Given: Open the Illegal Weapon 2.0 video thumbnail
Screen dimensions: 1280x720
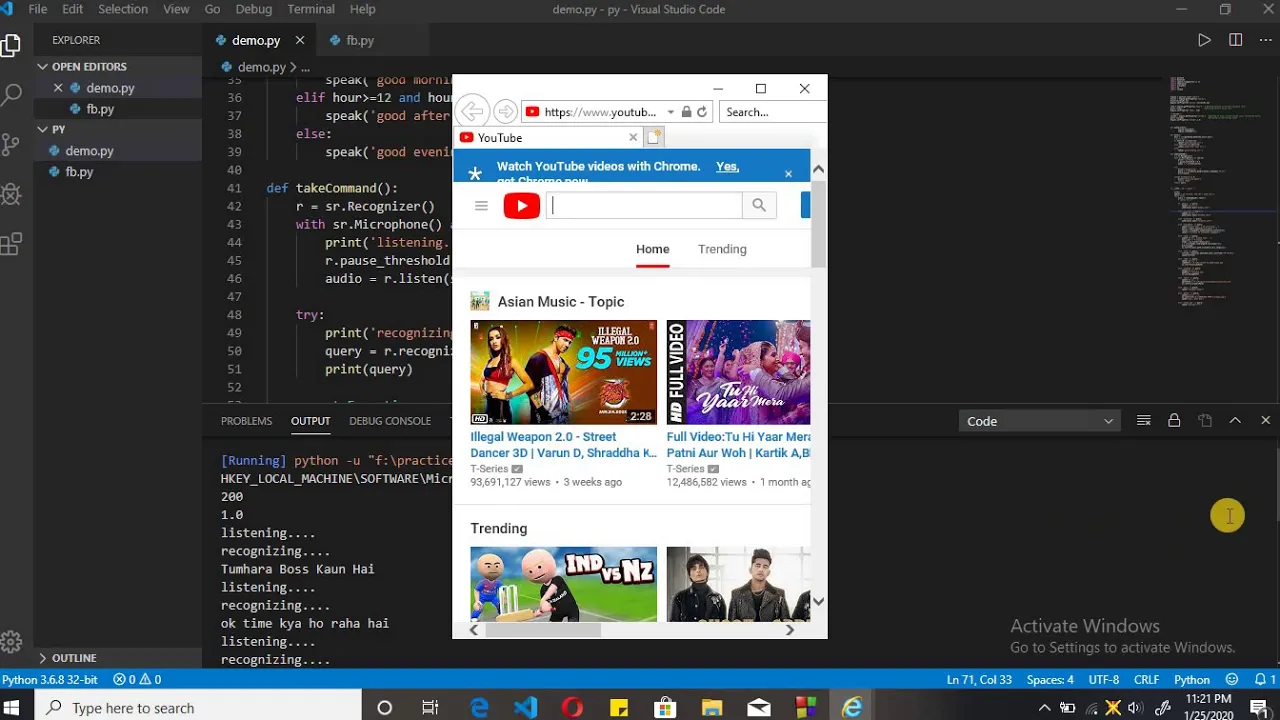Looking at the screenshot, I should [x=563, y=372].
